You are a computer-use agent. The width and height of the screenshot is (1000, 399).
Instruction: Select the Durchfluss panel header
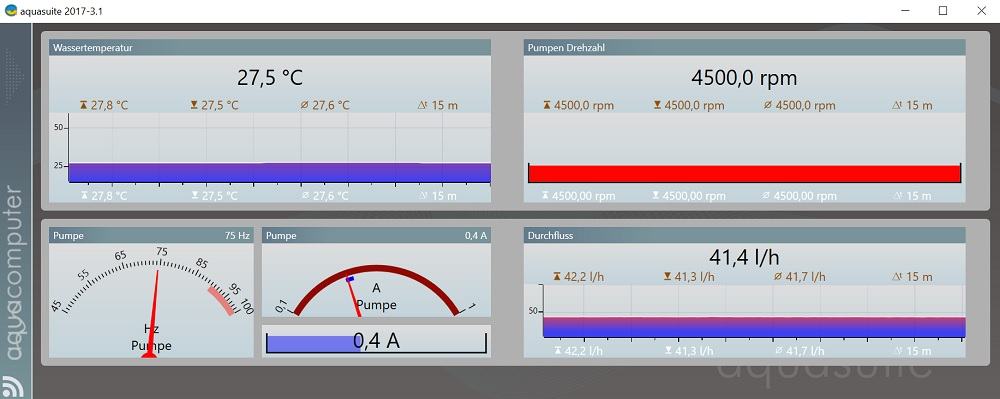click(x=745, y=236)
